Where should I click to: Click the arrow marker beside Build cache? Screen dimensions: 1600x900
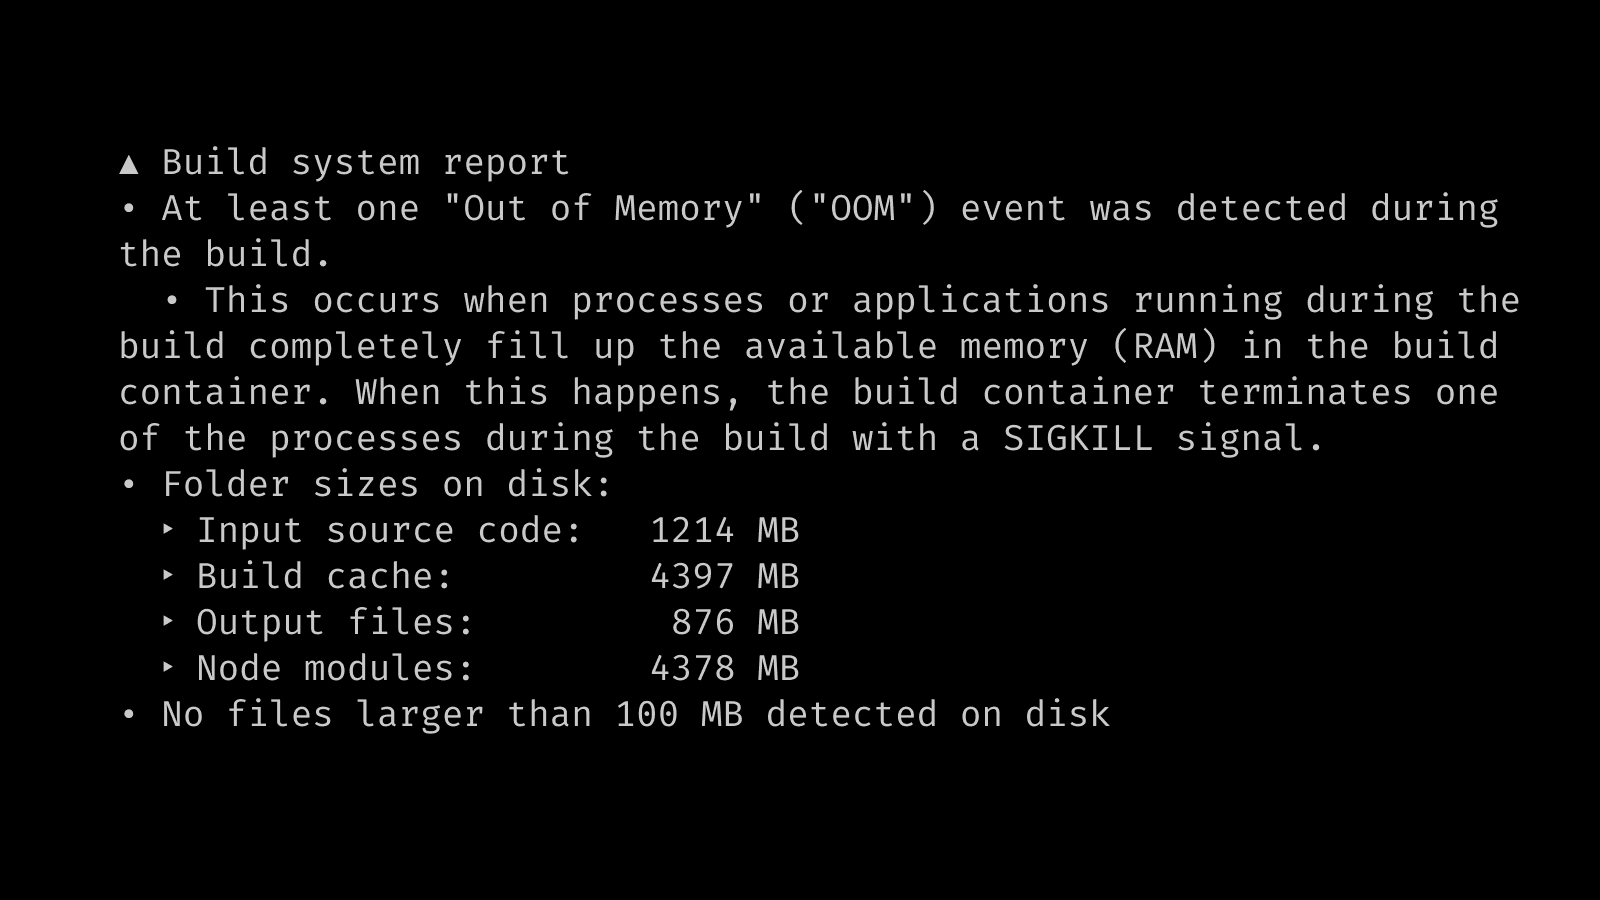168,576
